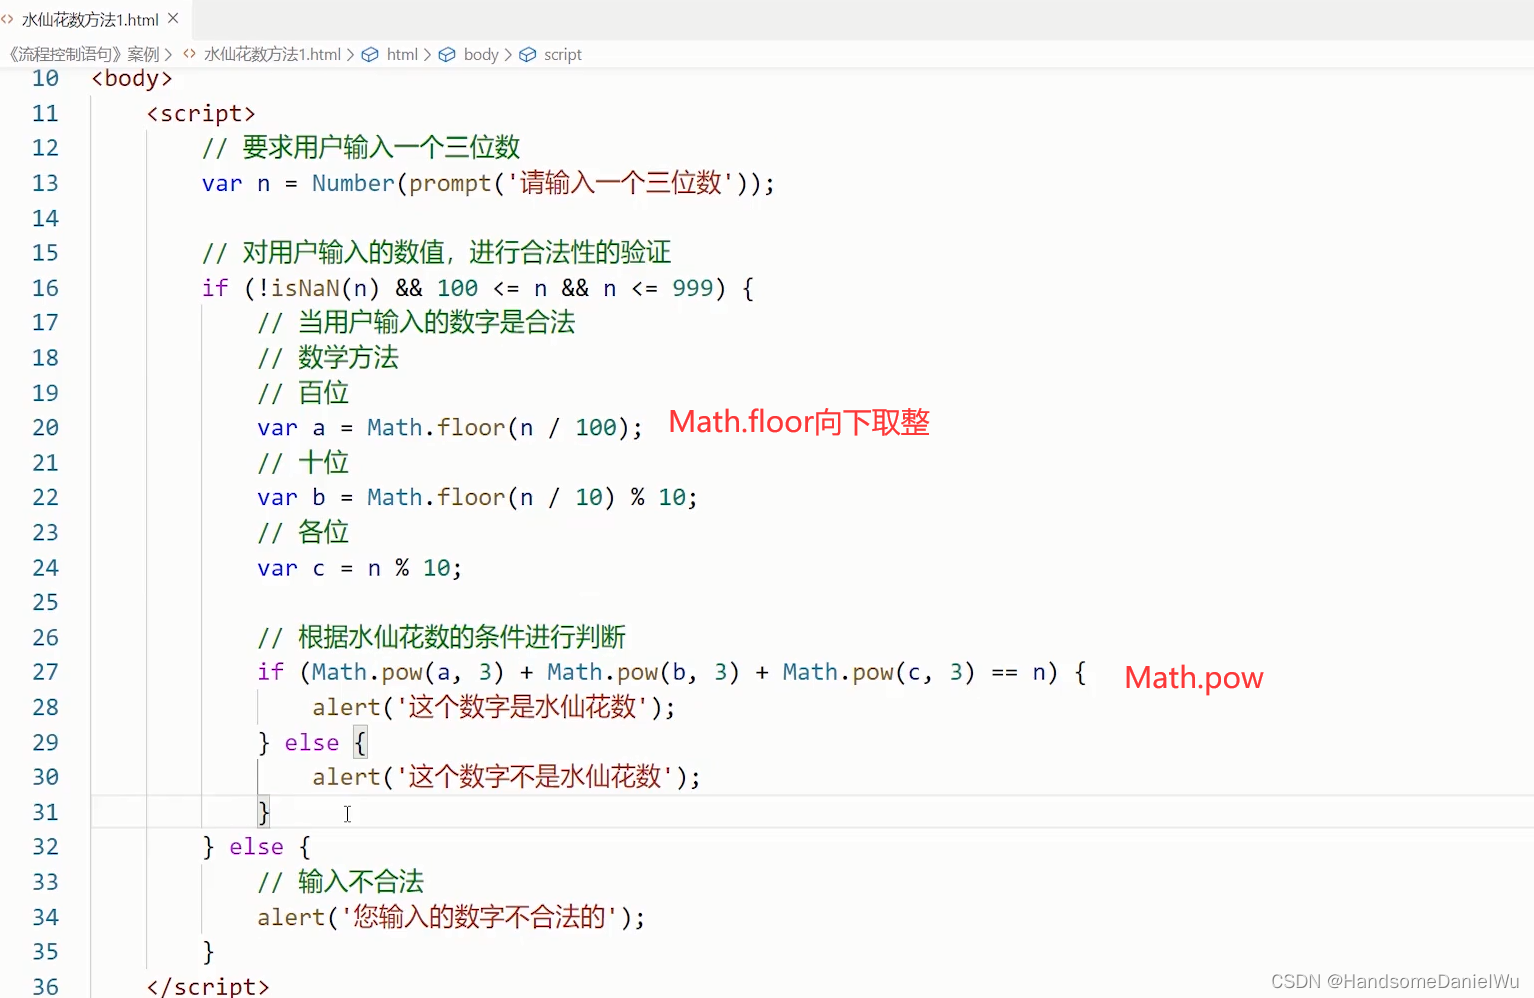Click the else keyword on line 32

(256, 847)
